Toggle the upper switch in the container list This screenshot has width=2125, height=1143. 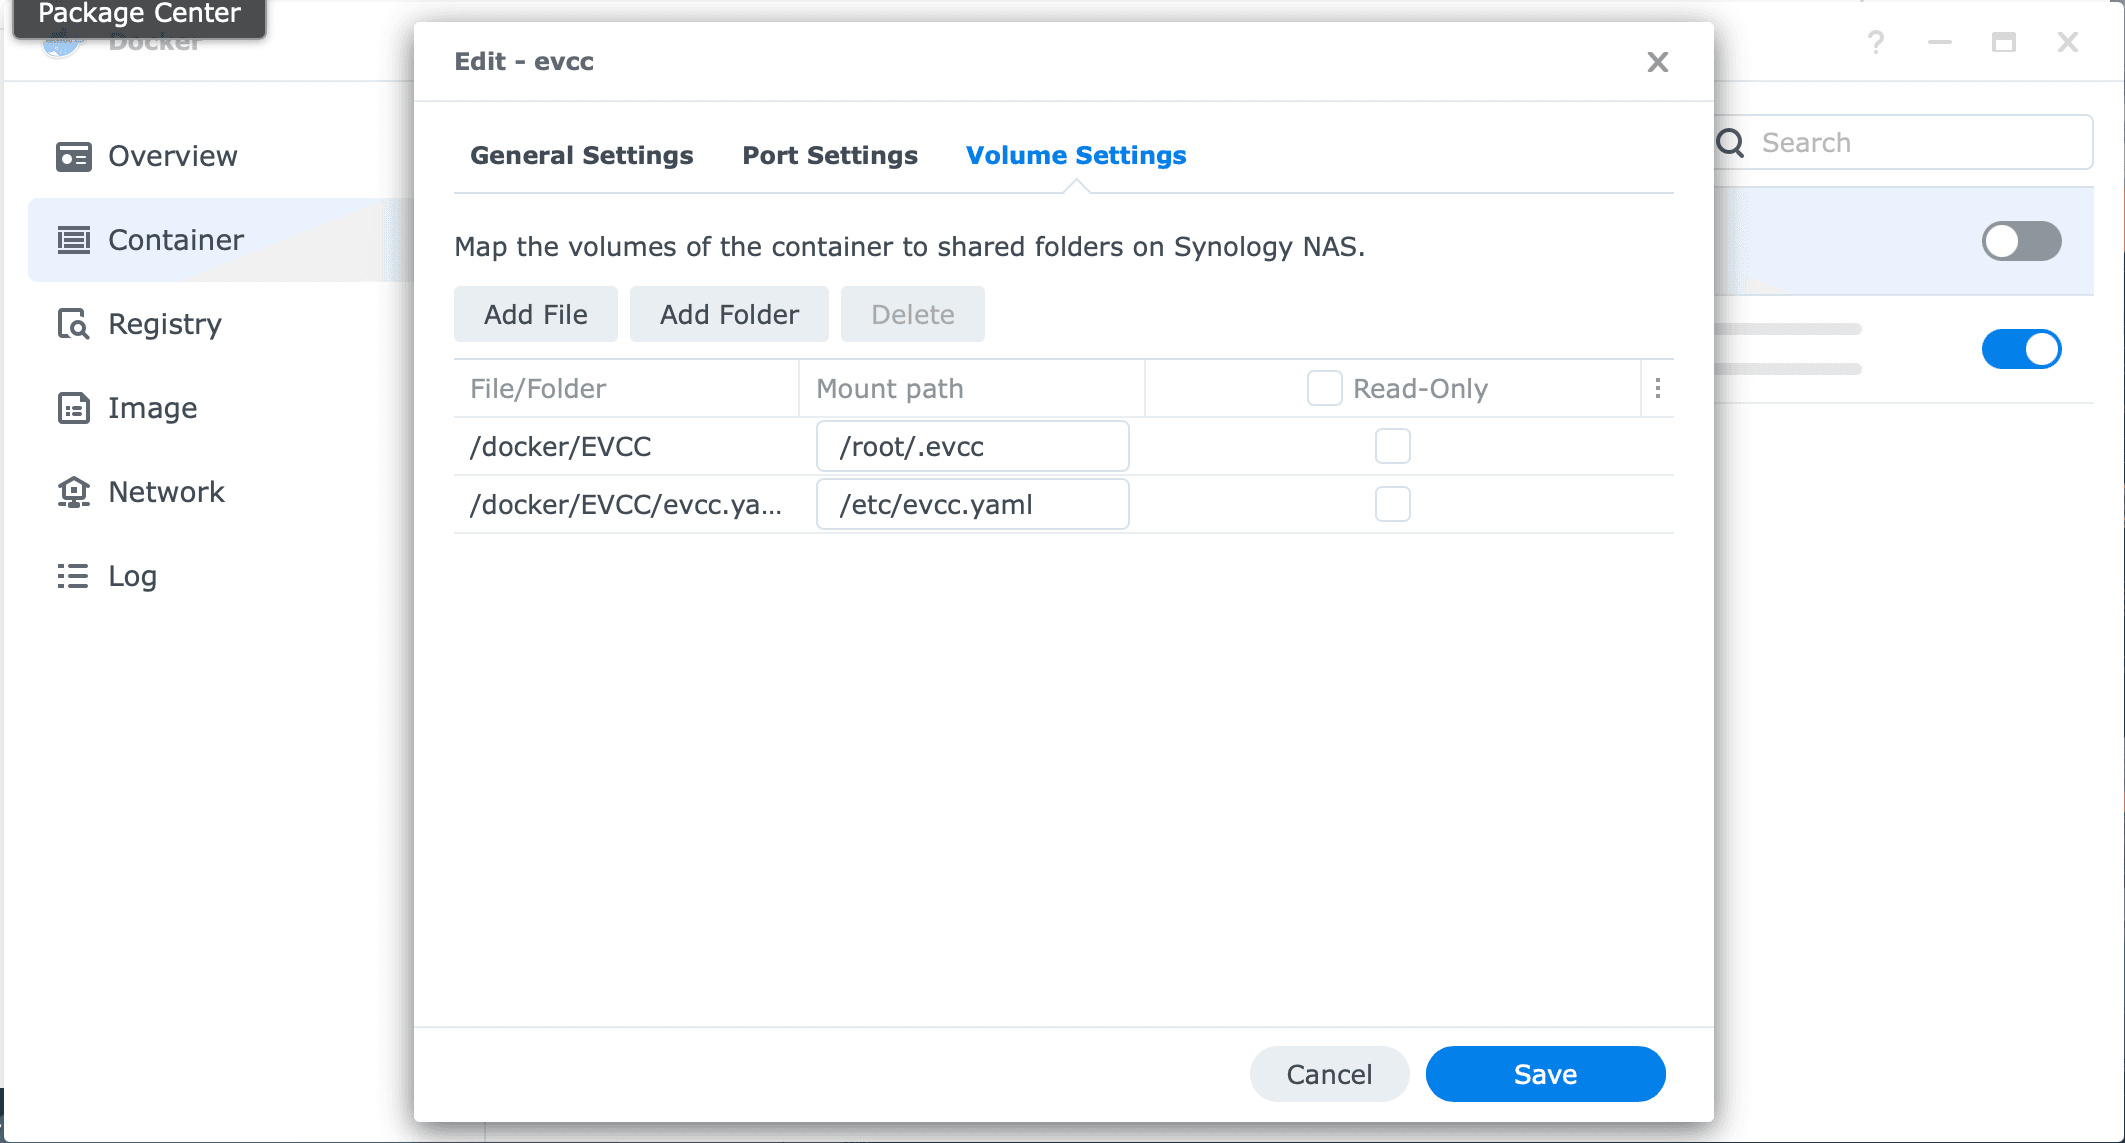point(2019,241)
